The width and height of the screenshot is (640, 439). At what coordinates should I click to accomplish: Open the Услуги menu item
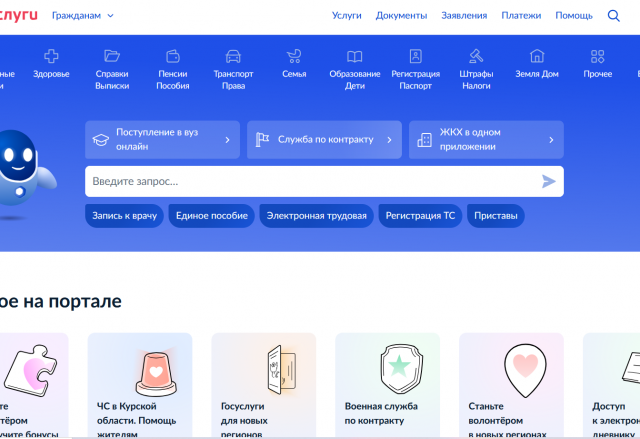pos(347,16)
